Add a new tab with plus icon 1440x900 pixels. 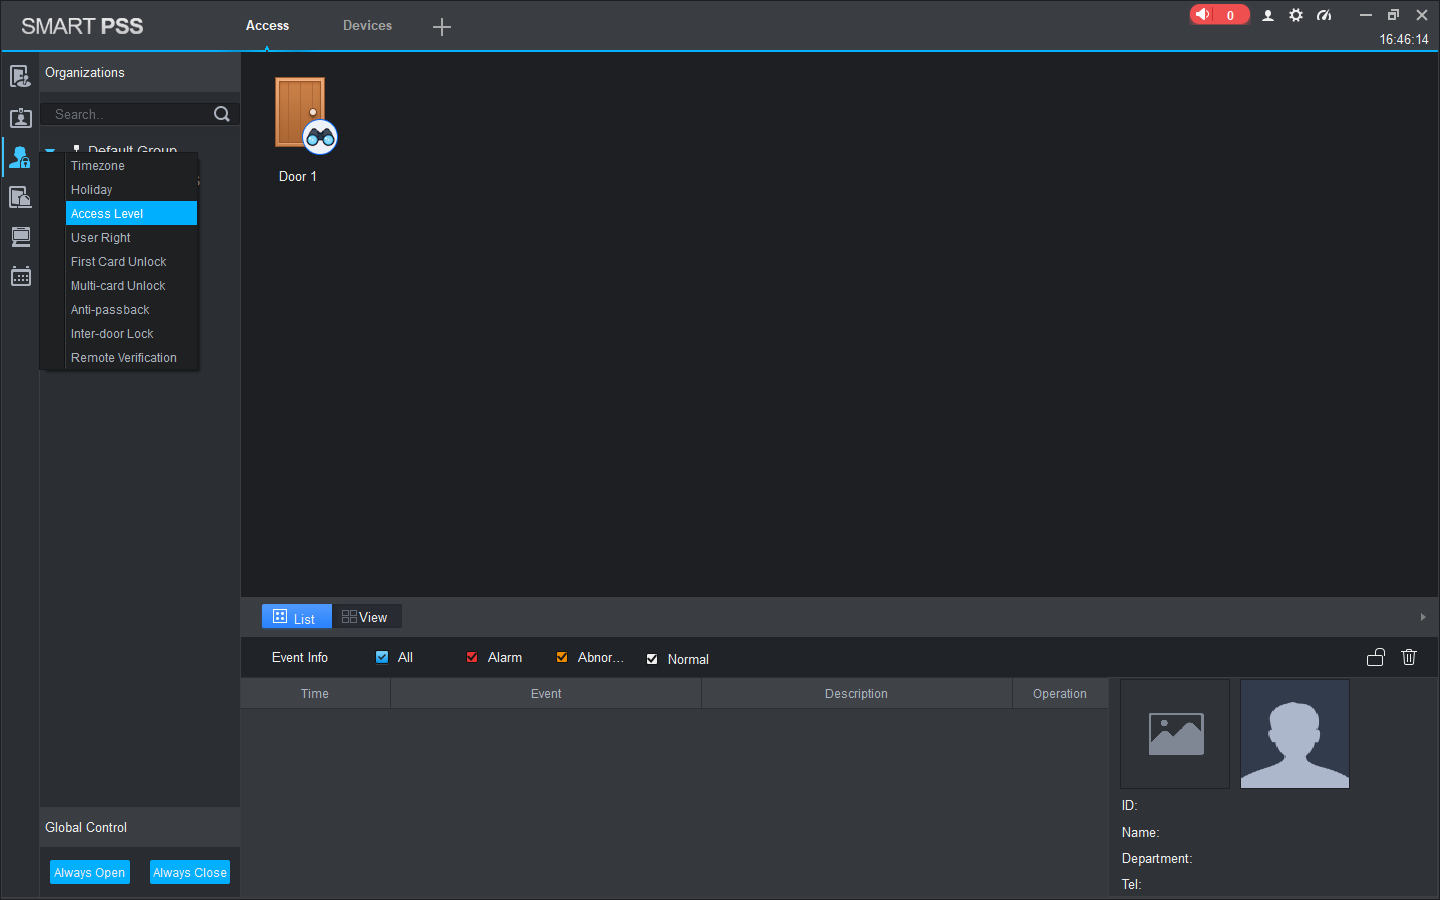click(x=442, y=27)
